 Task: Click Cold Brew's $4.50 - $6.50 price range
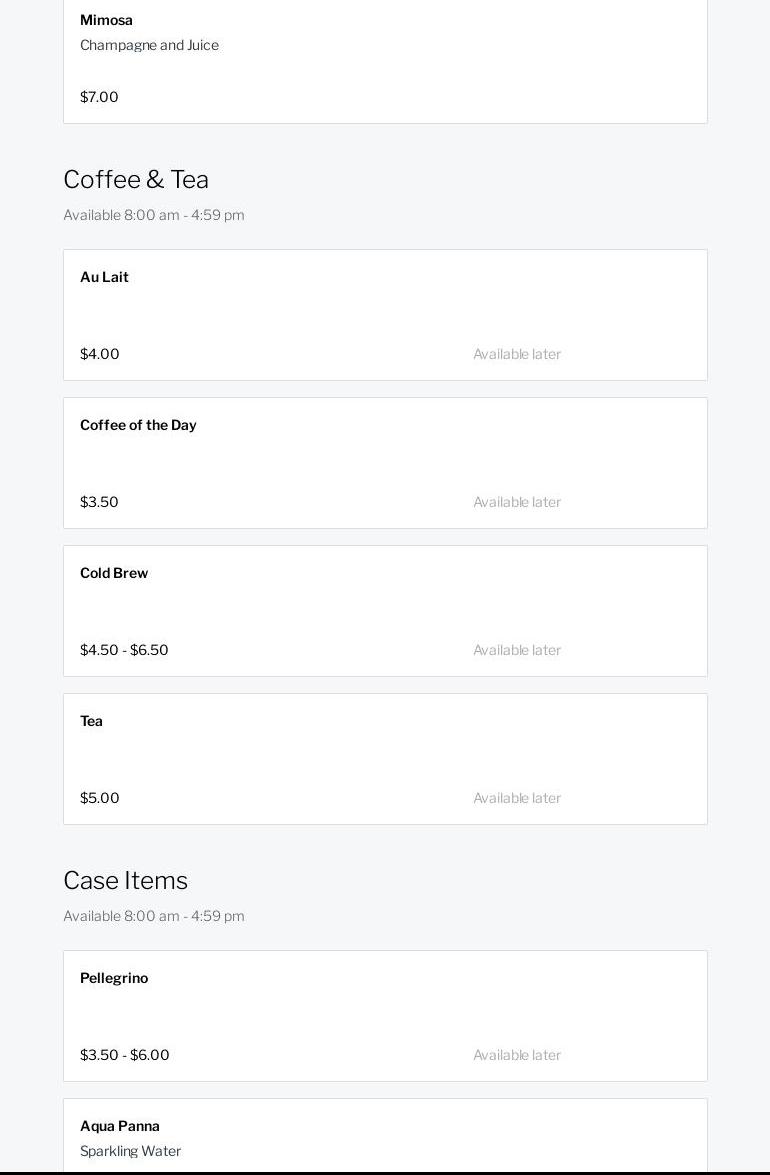tap(124, 650)
